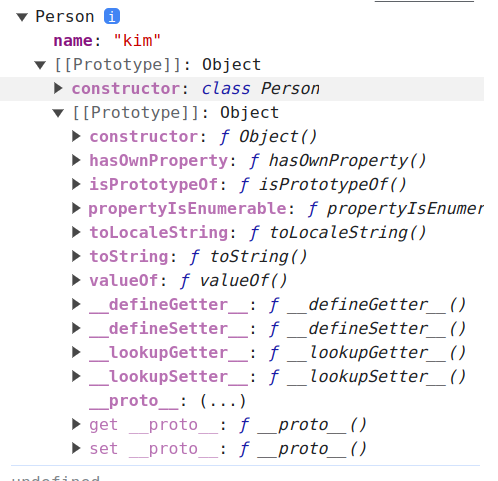Screen dimensions: 498x481
Task: Expand the set __proto__ accessor
Action: (x=76, y=448)
